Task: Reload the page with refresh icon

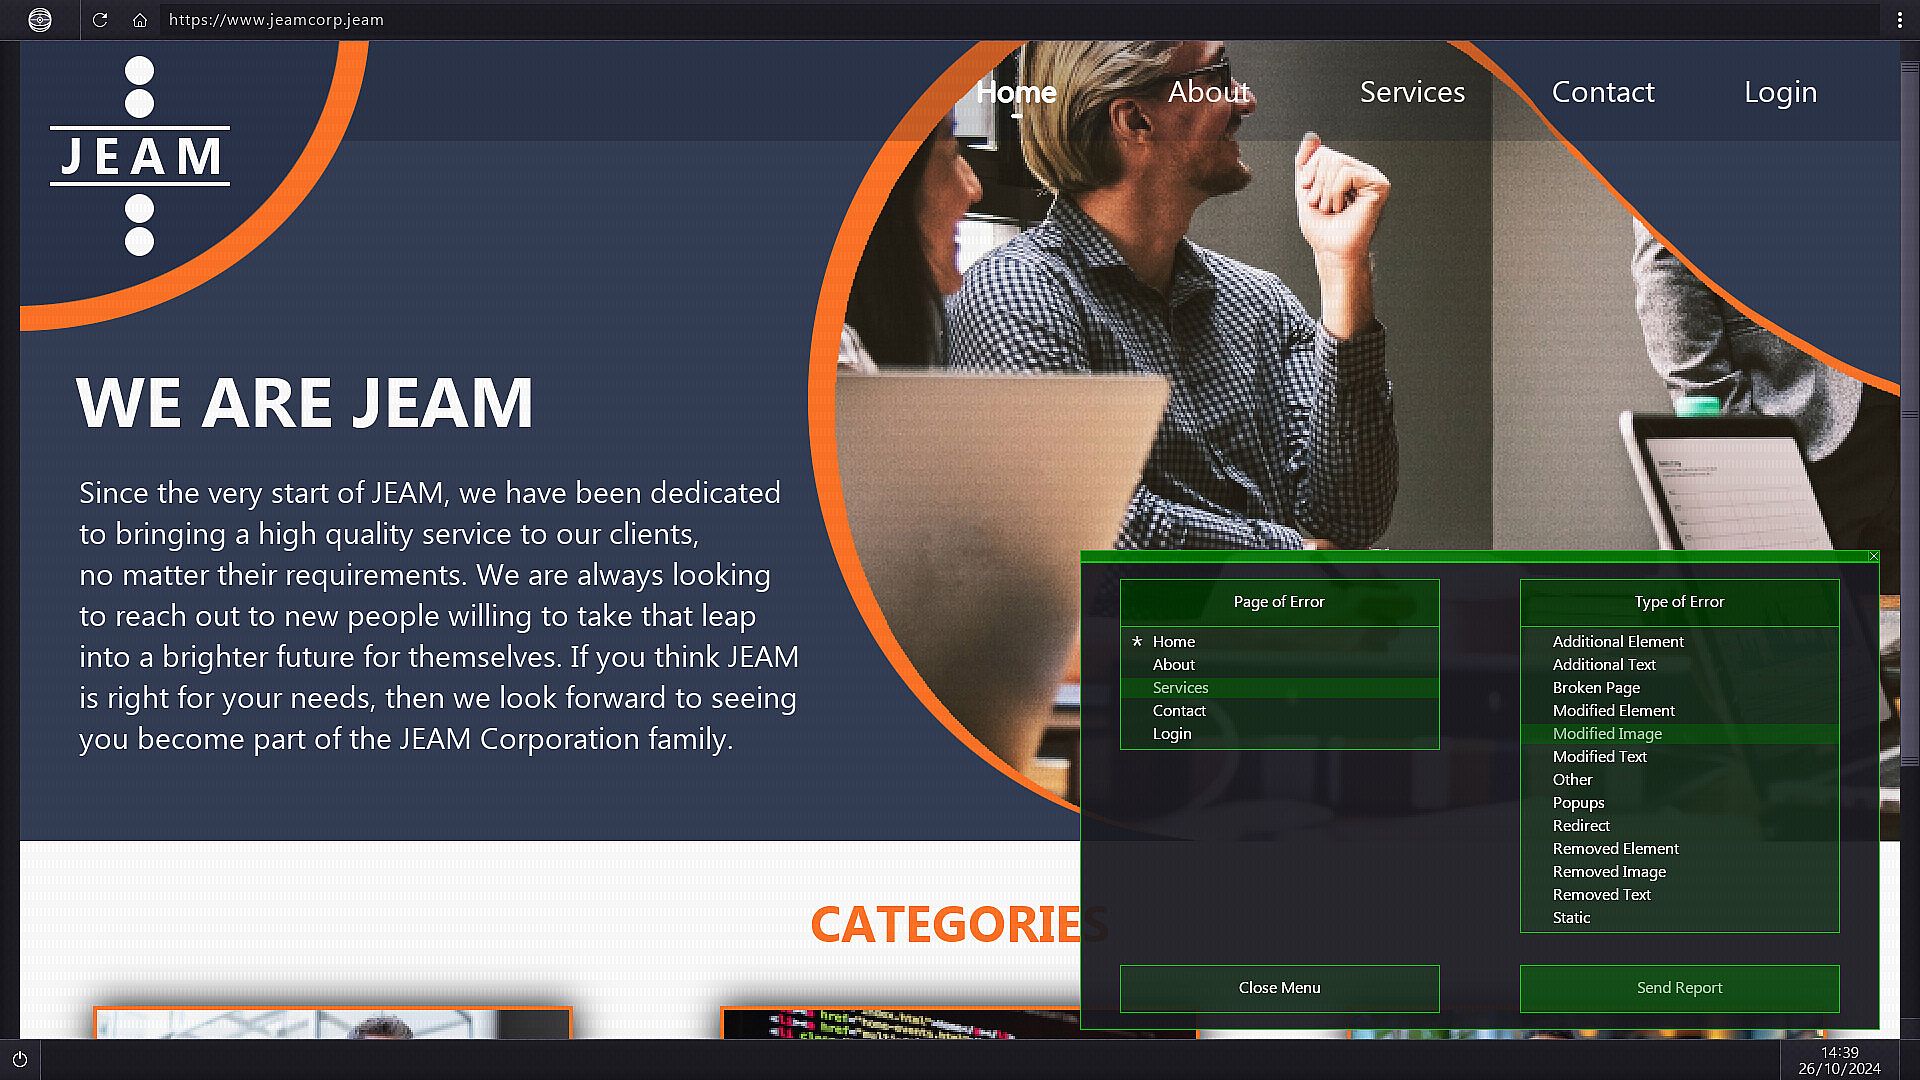Action: pos(100,20)
